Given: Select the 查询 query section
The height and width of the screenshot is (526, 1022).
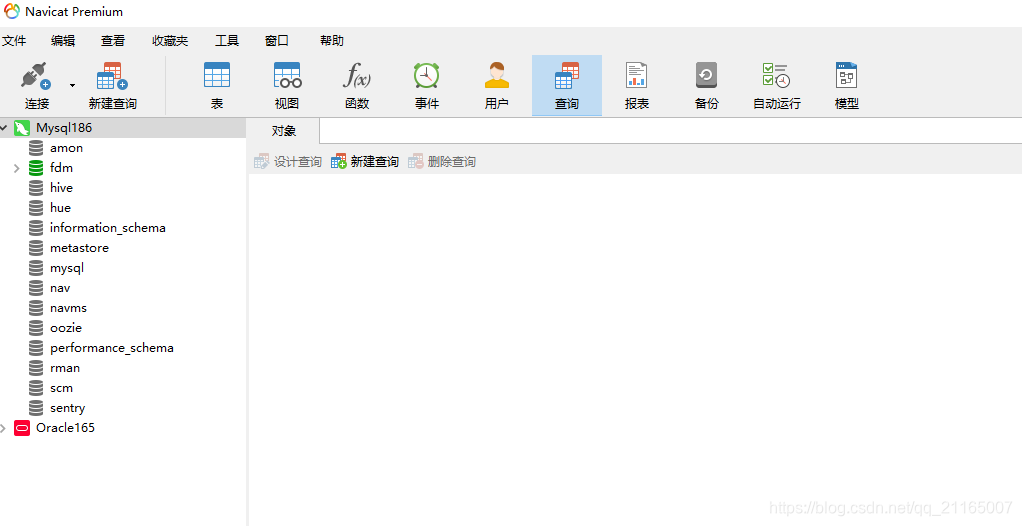Looking at the screenshot, I should click(x=566, y=85).
